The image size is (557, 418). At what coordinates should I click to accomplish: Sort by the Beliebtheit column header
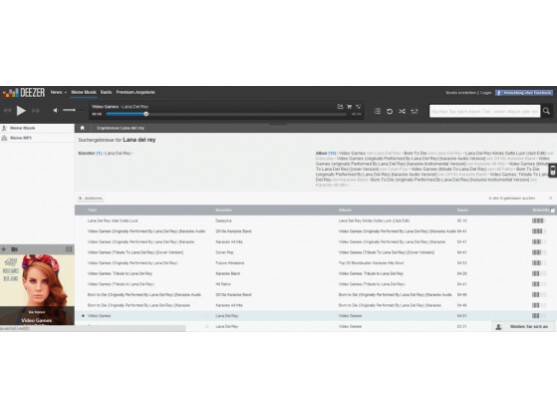(x=541, y=210)
